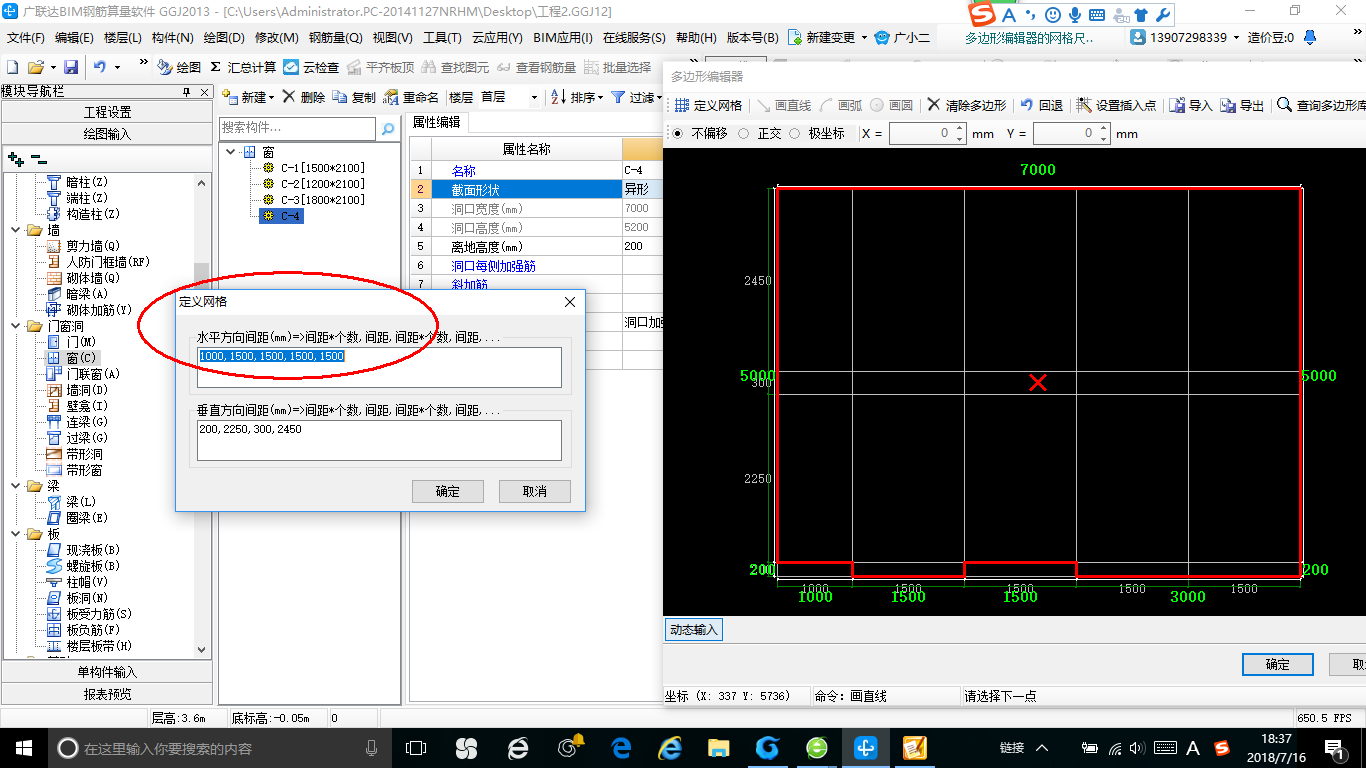
Task: Select the 极坐标 radio button
Action: click(794, 133)
